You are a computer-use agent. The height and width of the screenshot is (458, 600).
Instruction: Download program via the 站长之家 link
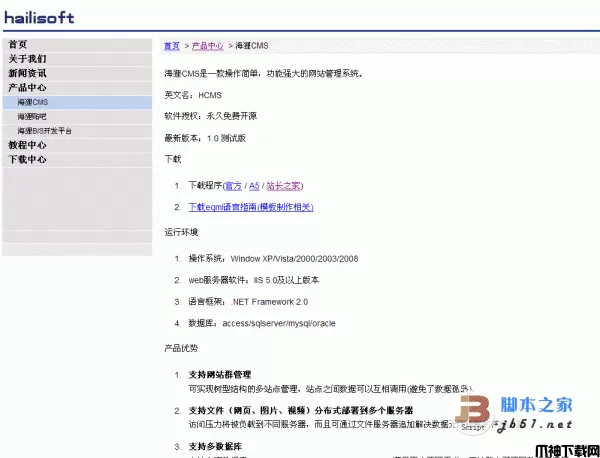284,186
